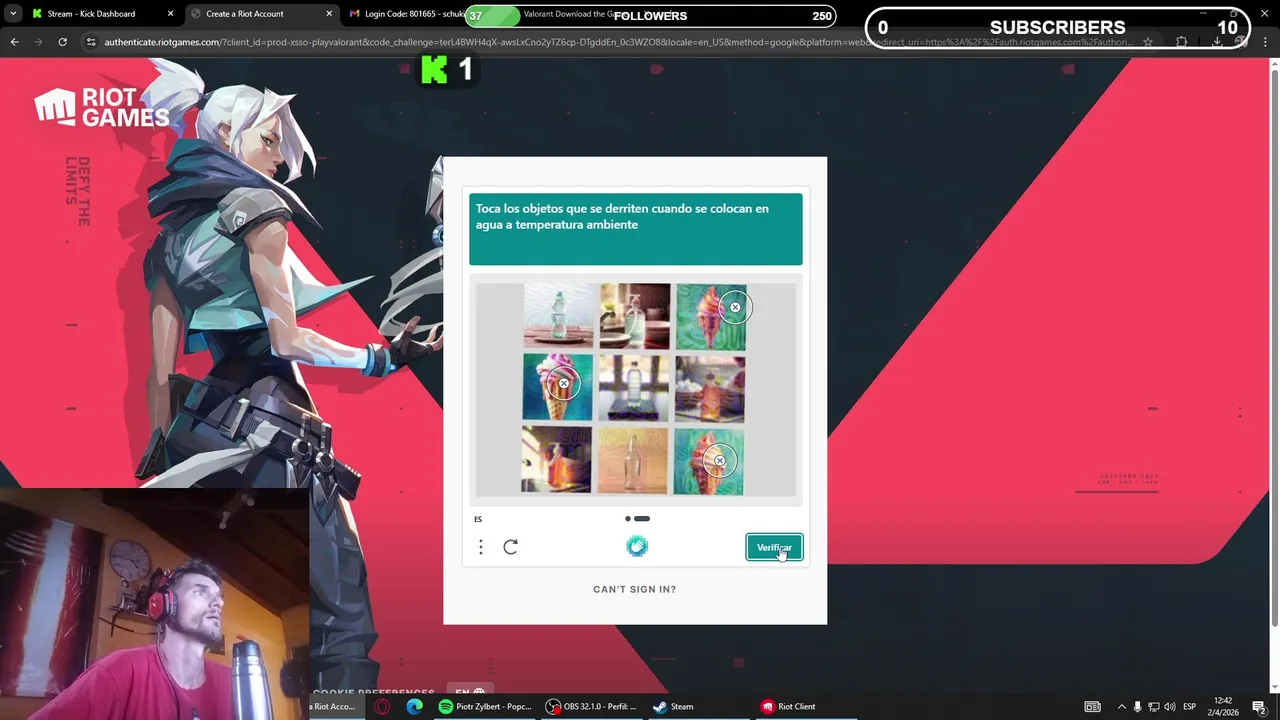Select the glass bottle in the center tile
The image size is (1280, 720).
point(635,388)
